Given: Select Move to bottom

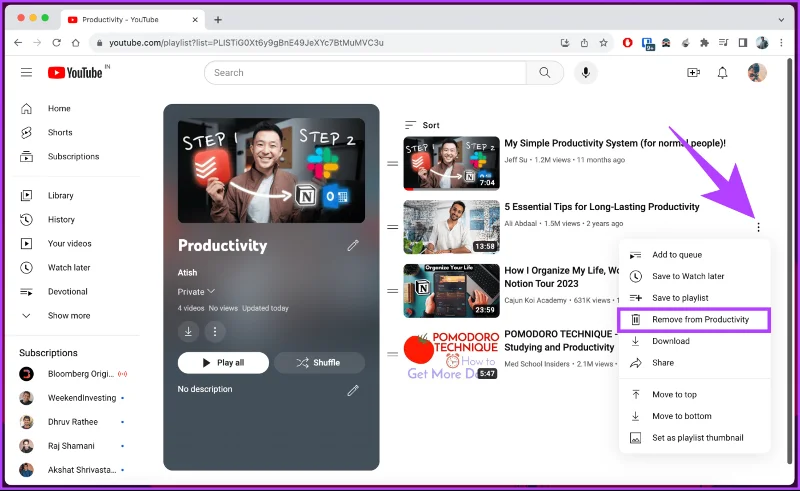Looking at the screenshot, I should coord(694,416).
